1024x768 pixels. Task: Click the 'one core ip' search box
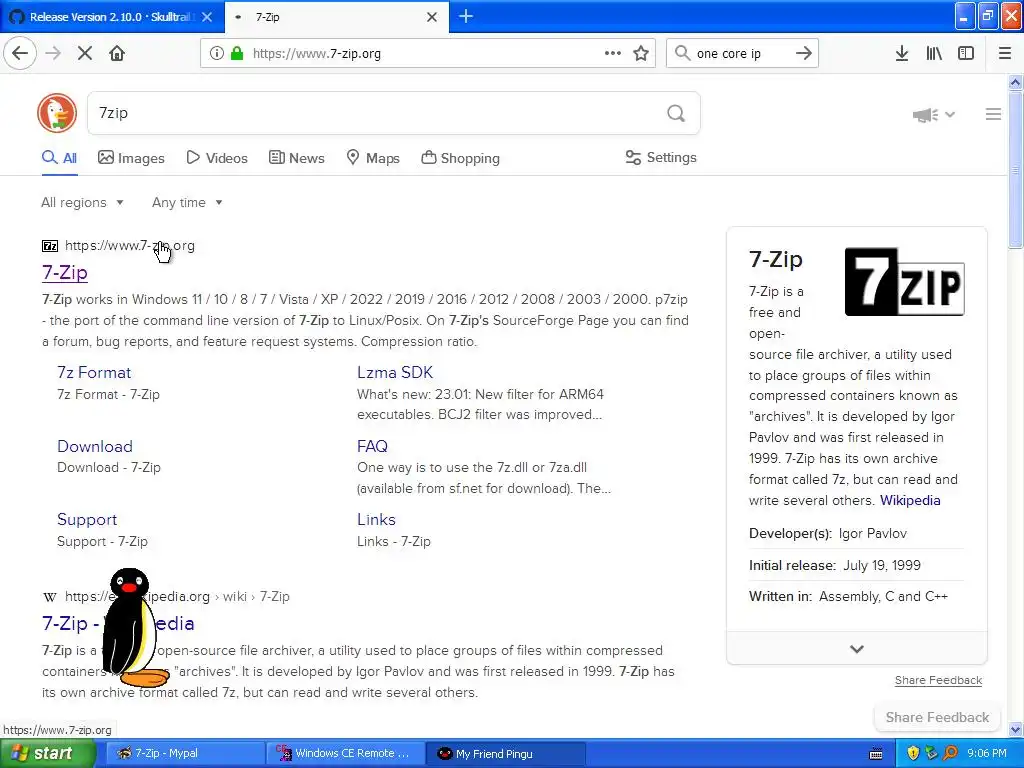click(x=741, y=53)
